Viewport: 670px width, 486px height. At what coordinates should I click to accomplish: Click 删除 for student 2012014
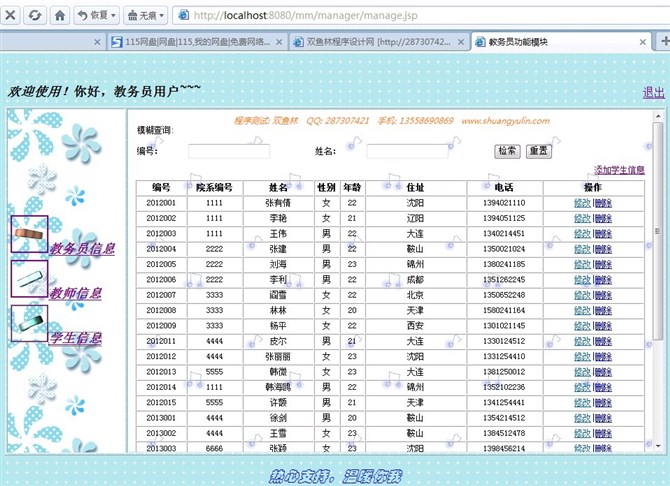pyautogui.click(x=603, y=387)
